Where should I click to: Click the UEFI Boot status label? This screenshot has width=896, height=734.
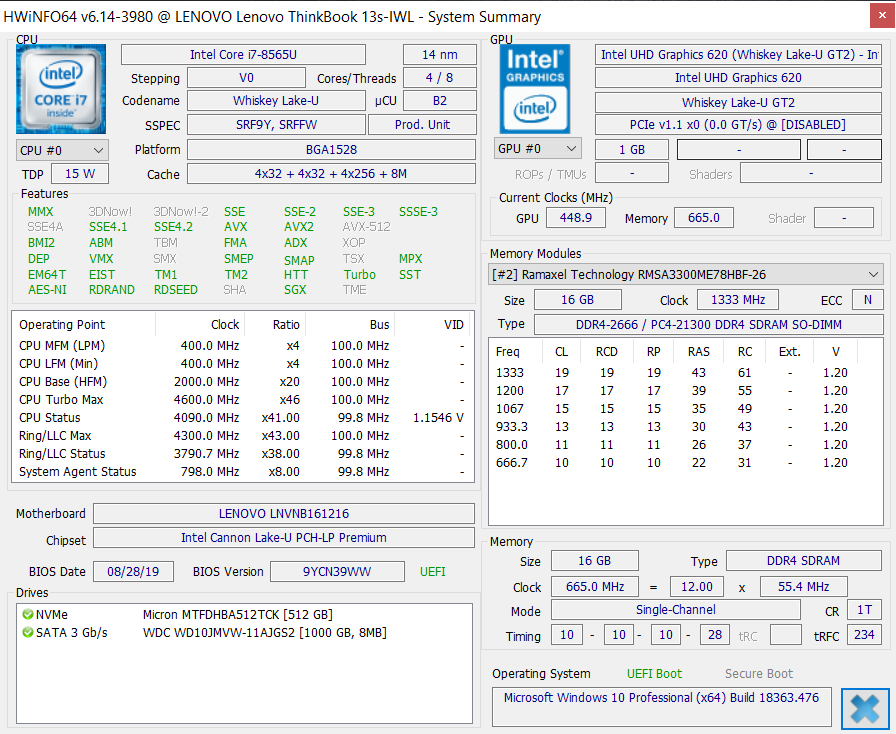pyautogui.click(x=654, y=674)
